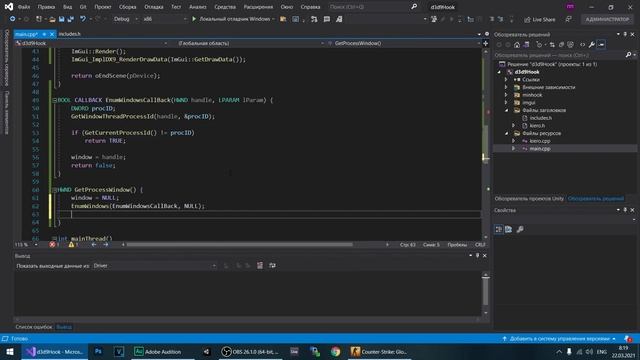Image resolution: width=640 pixels, height=360 pixels.
Task: Open Chrome from the taskbar
Action: coord(336,352)
